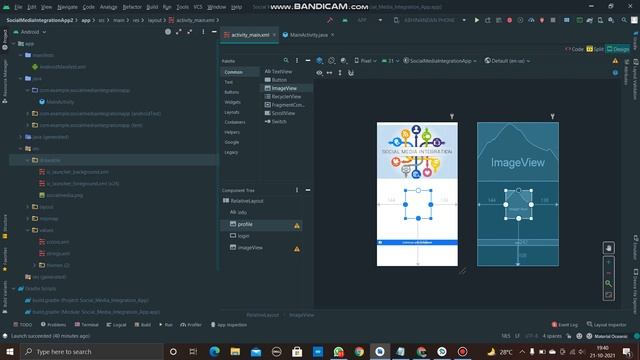Select RelativeLayout in the Component Tree

(x=243, y=201)
